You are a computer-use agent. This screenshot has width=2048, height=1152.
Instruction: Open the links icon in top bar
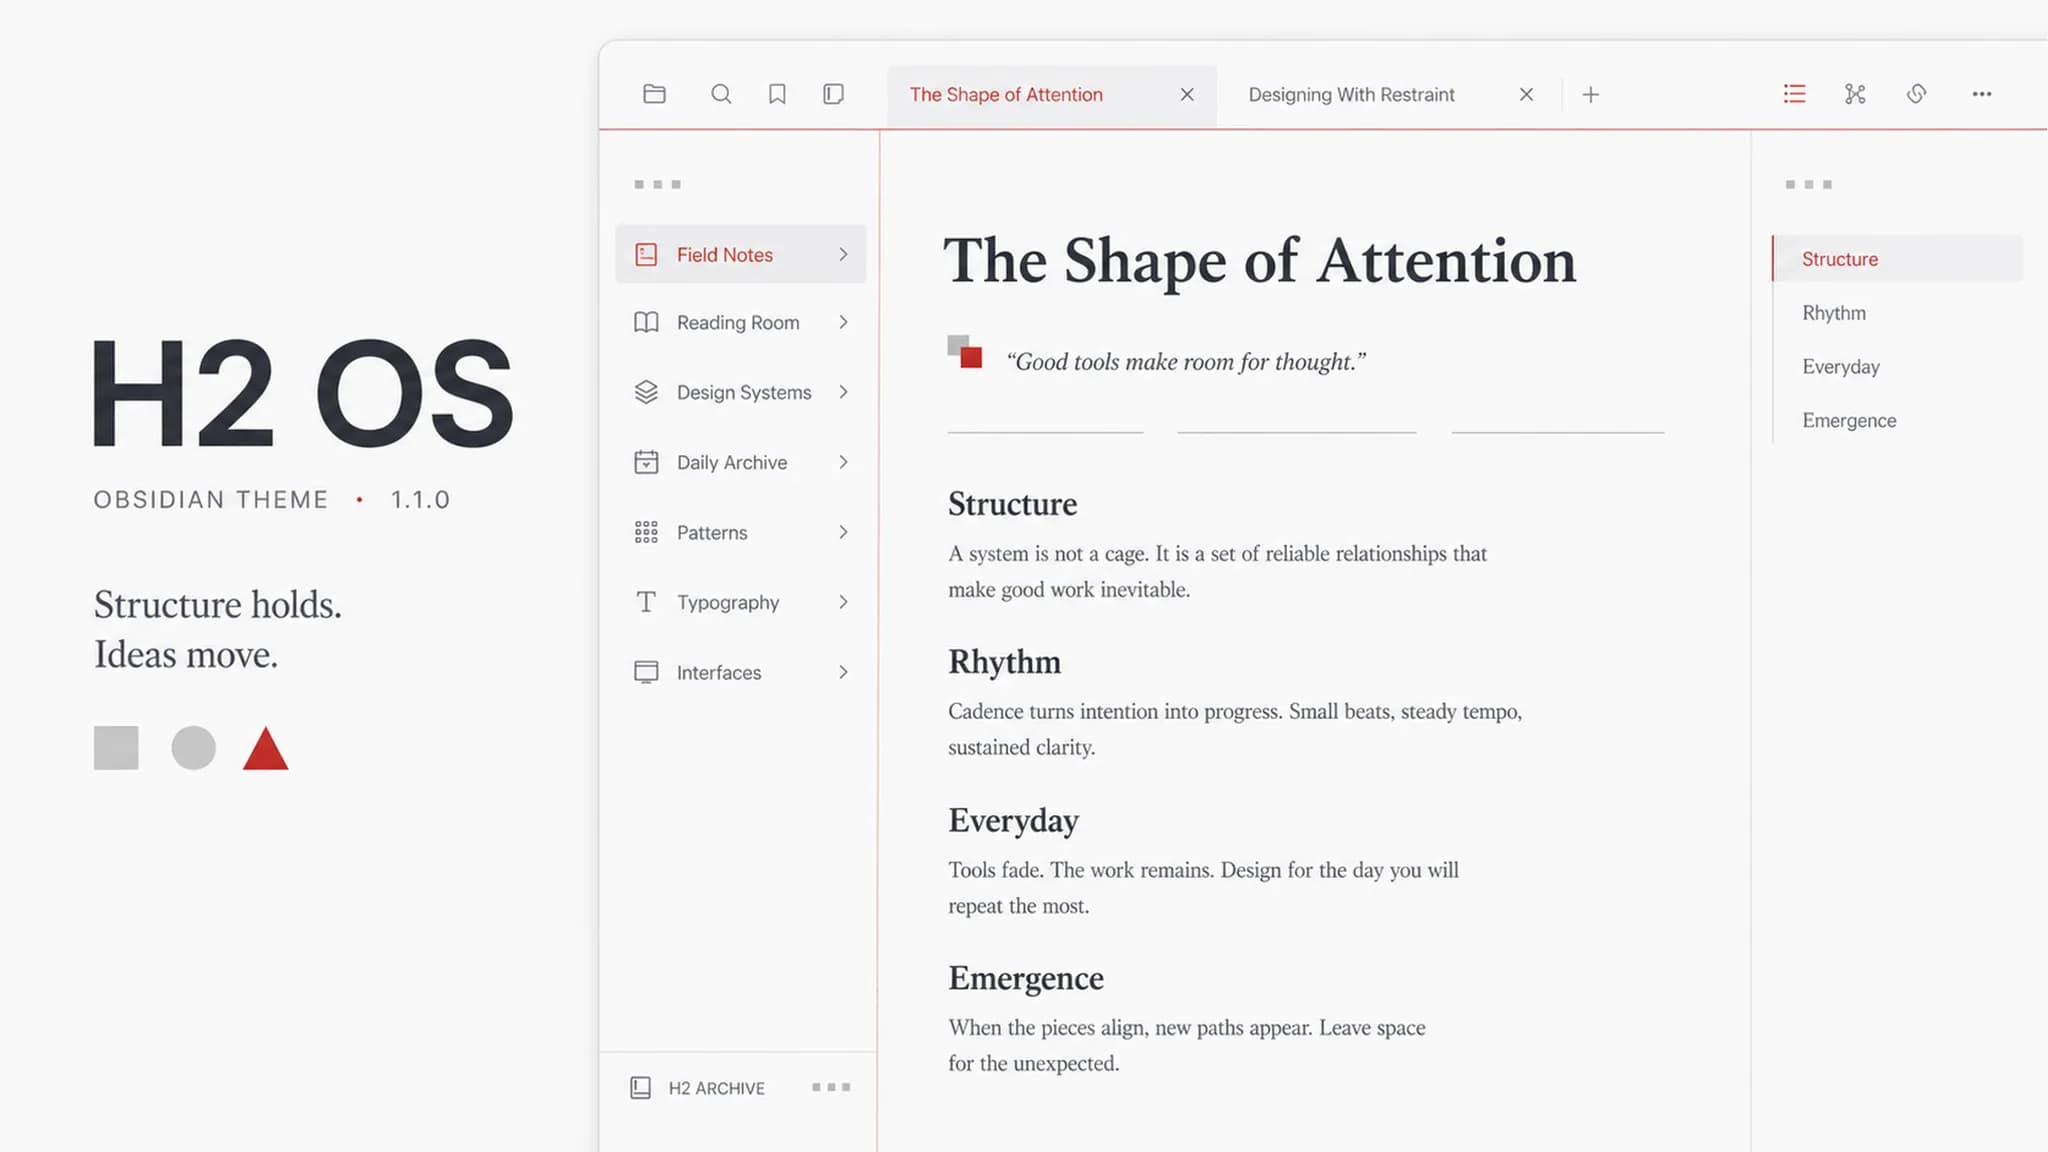pos(1916,94)
